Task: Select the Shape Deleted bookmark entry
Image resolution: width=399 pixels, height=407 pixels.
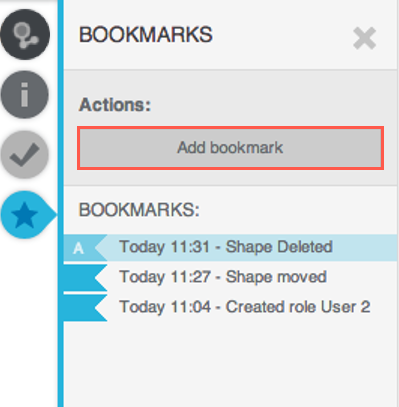Action: 230,247
